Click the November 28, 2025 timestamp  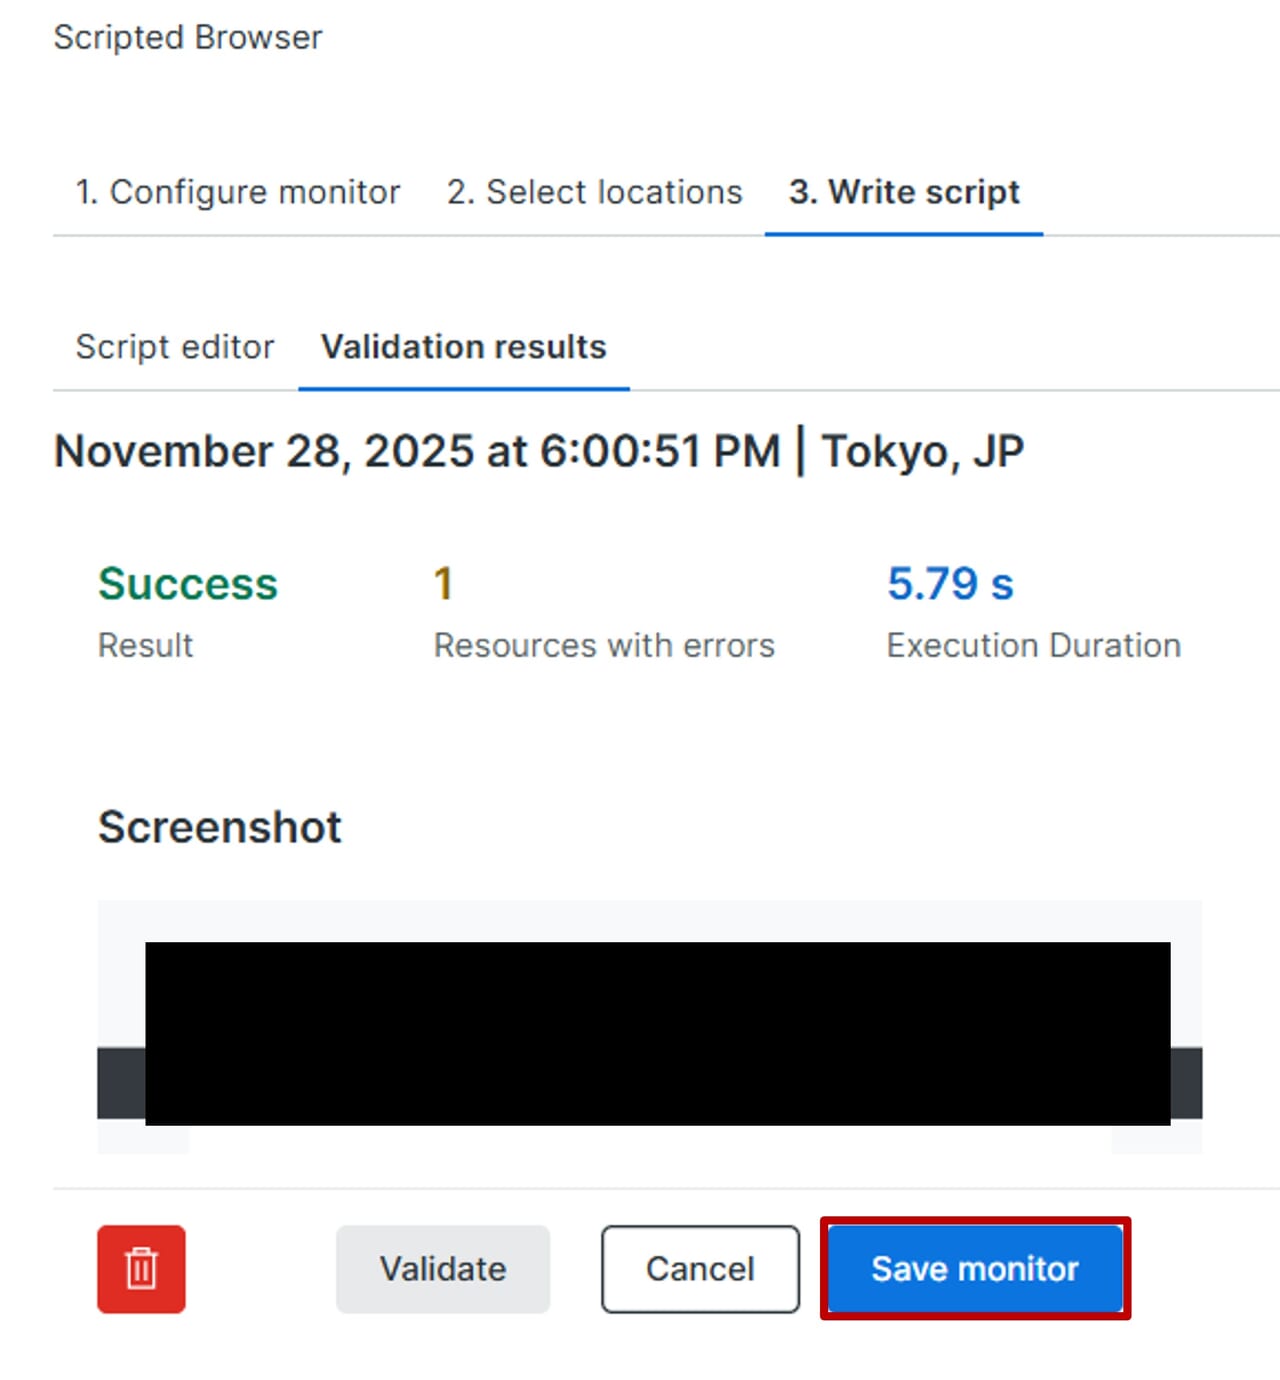[x=417, y=451]
